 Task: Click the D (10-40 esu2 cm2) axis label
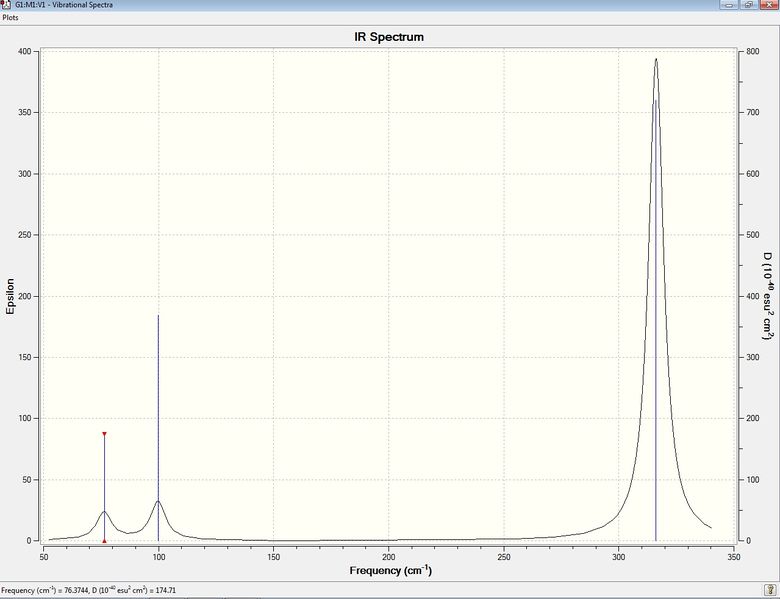[769, 296]
